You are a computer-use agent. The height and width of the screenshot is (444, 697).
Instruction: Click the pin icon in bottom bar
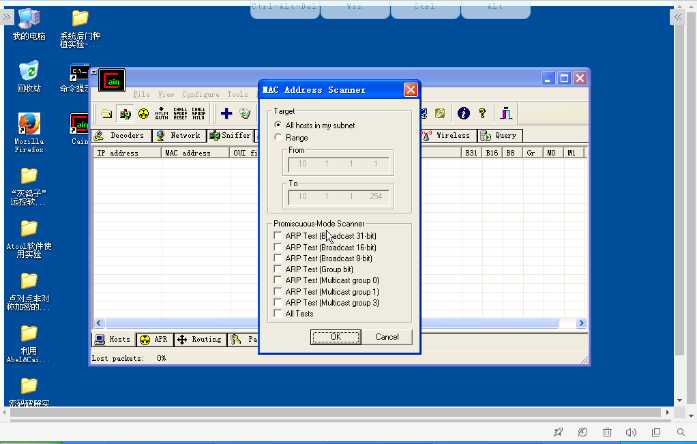(558, 432)
